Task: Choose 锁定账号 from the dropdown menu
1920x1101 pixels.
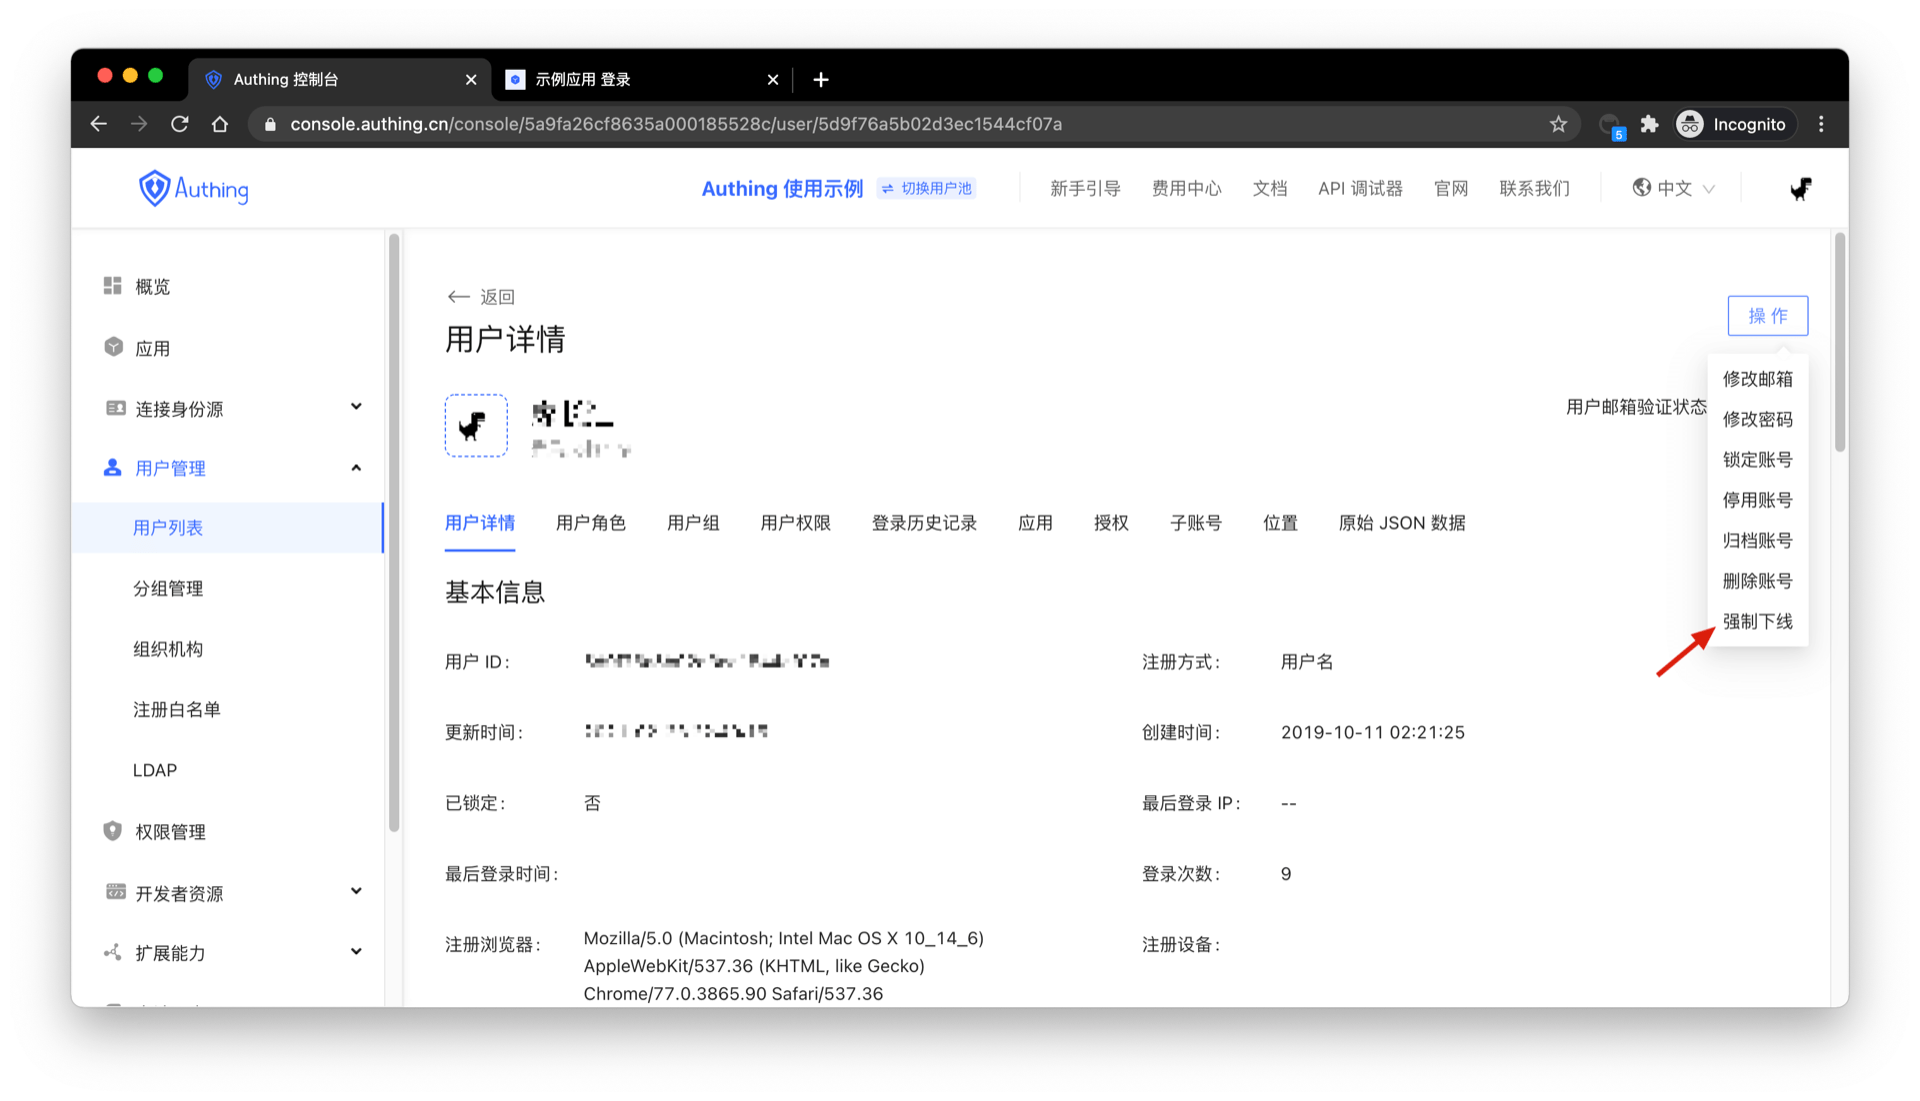Action: tap(1757, 460)
